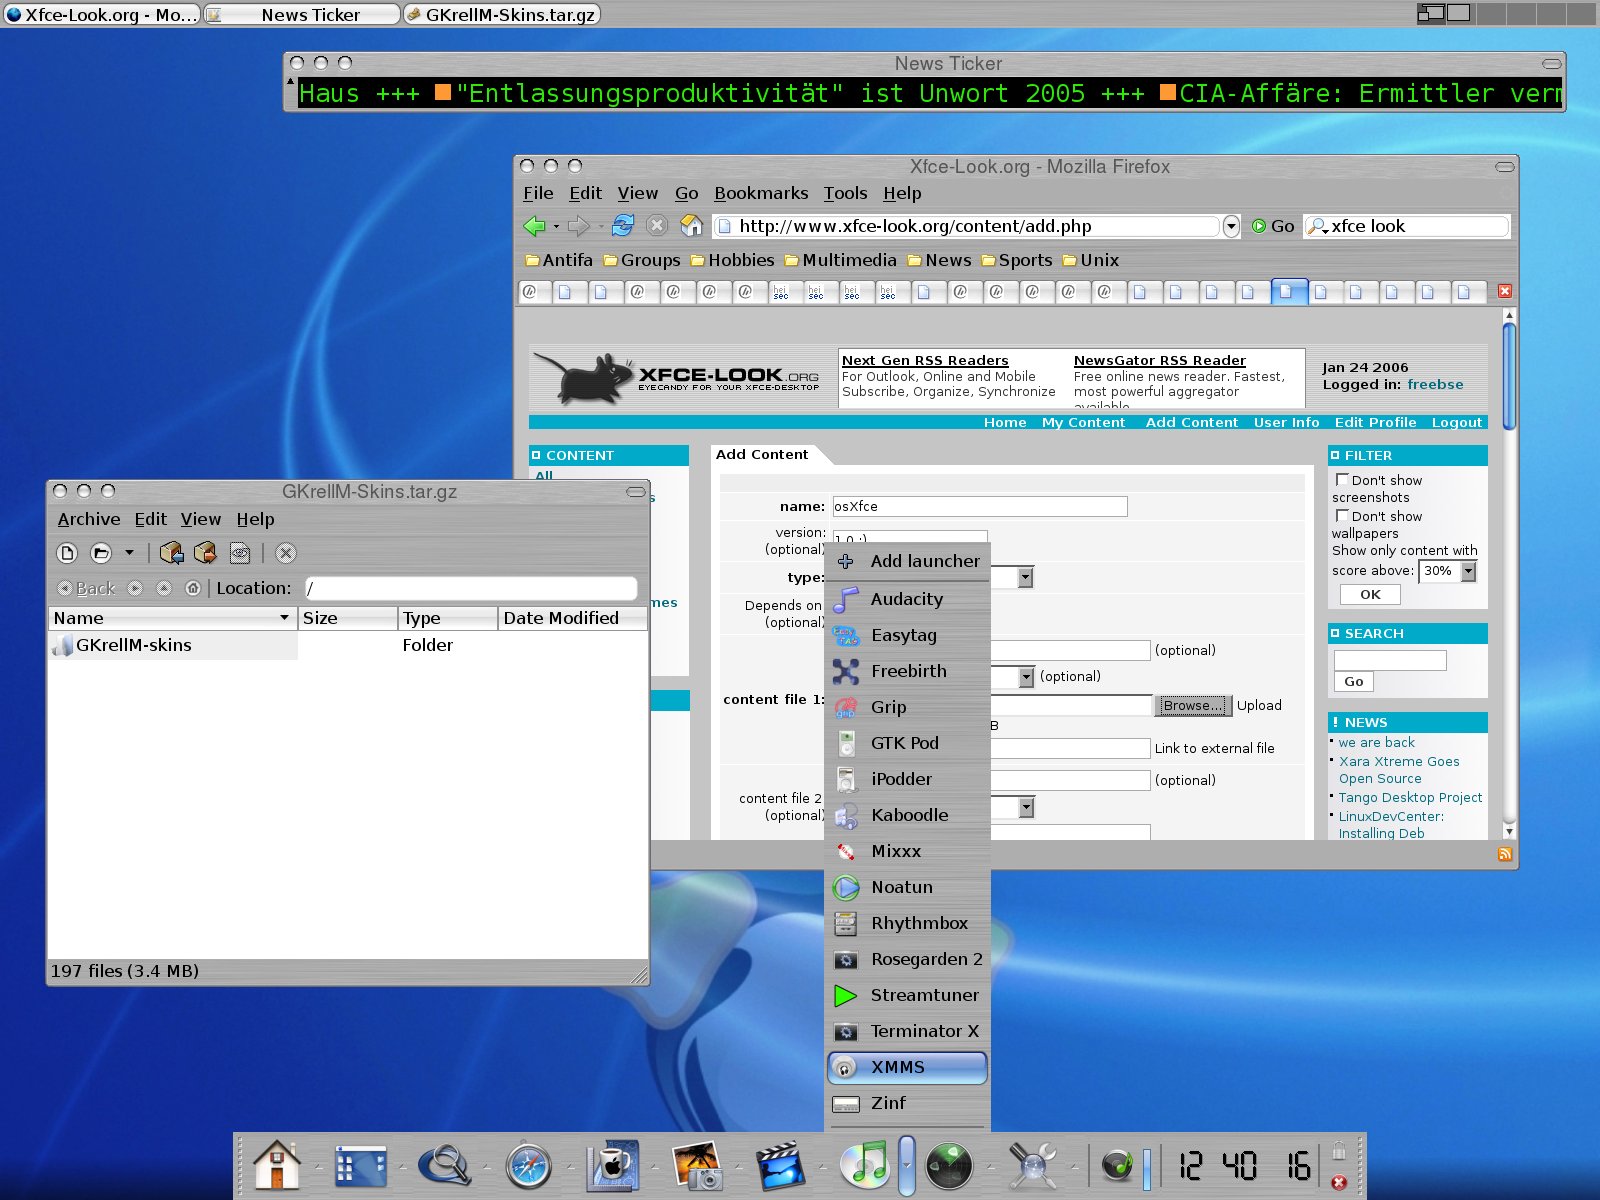Expand the music launcher arrow in dock

(x=906, y=1165)
